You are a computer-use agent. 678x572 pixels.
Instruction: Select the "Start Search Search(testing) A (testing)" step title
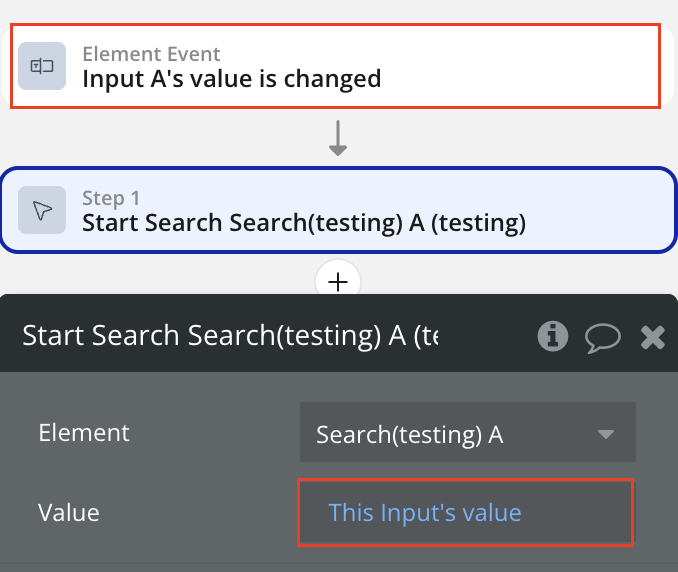pyautogui.click(x=303, y=223)
